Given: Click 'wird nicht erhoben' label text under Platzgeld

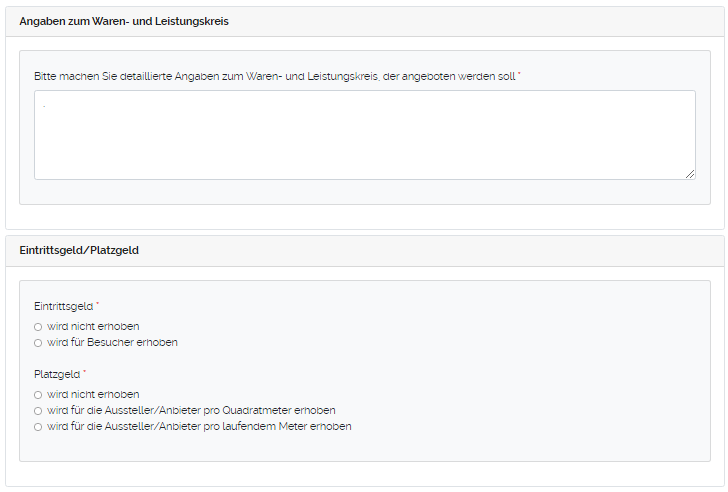Looking at the screenshot, I should (x=93, y=395).
